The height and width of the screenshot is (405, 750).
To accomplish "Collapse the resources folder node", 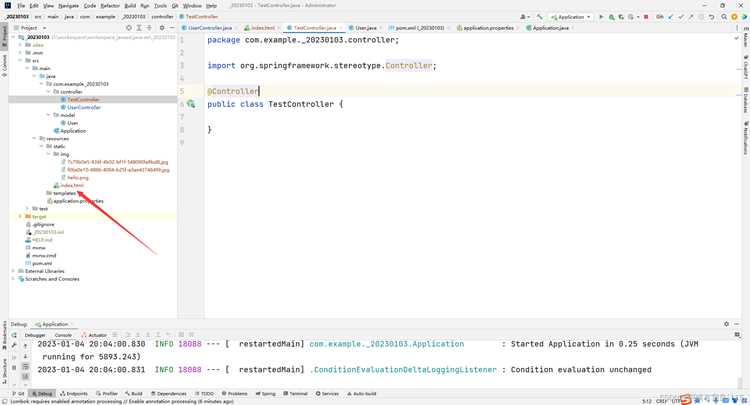I will tap(34, 138).
